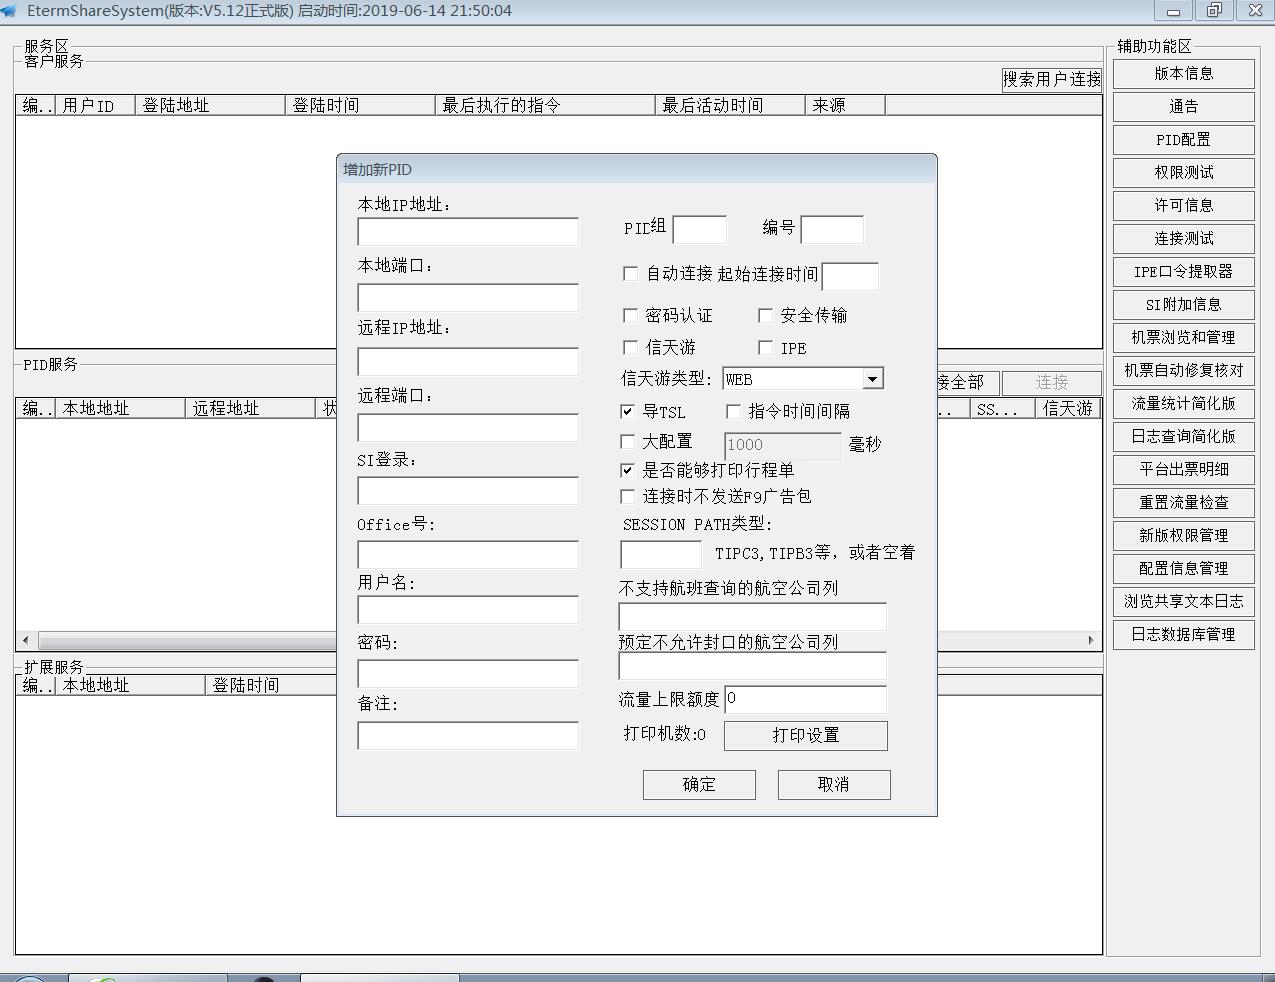Click 搜索用户连接 in the 服务区 panel
The height and width of the screenshot is (982, 1275).
(1050, 79)
